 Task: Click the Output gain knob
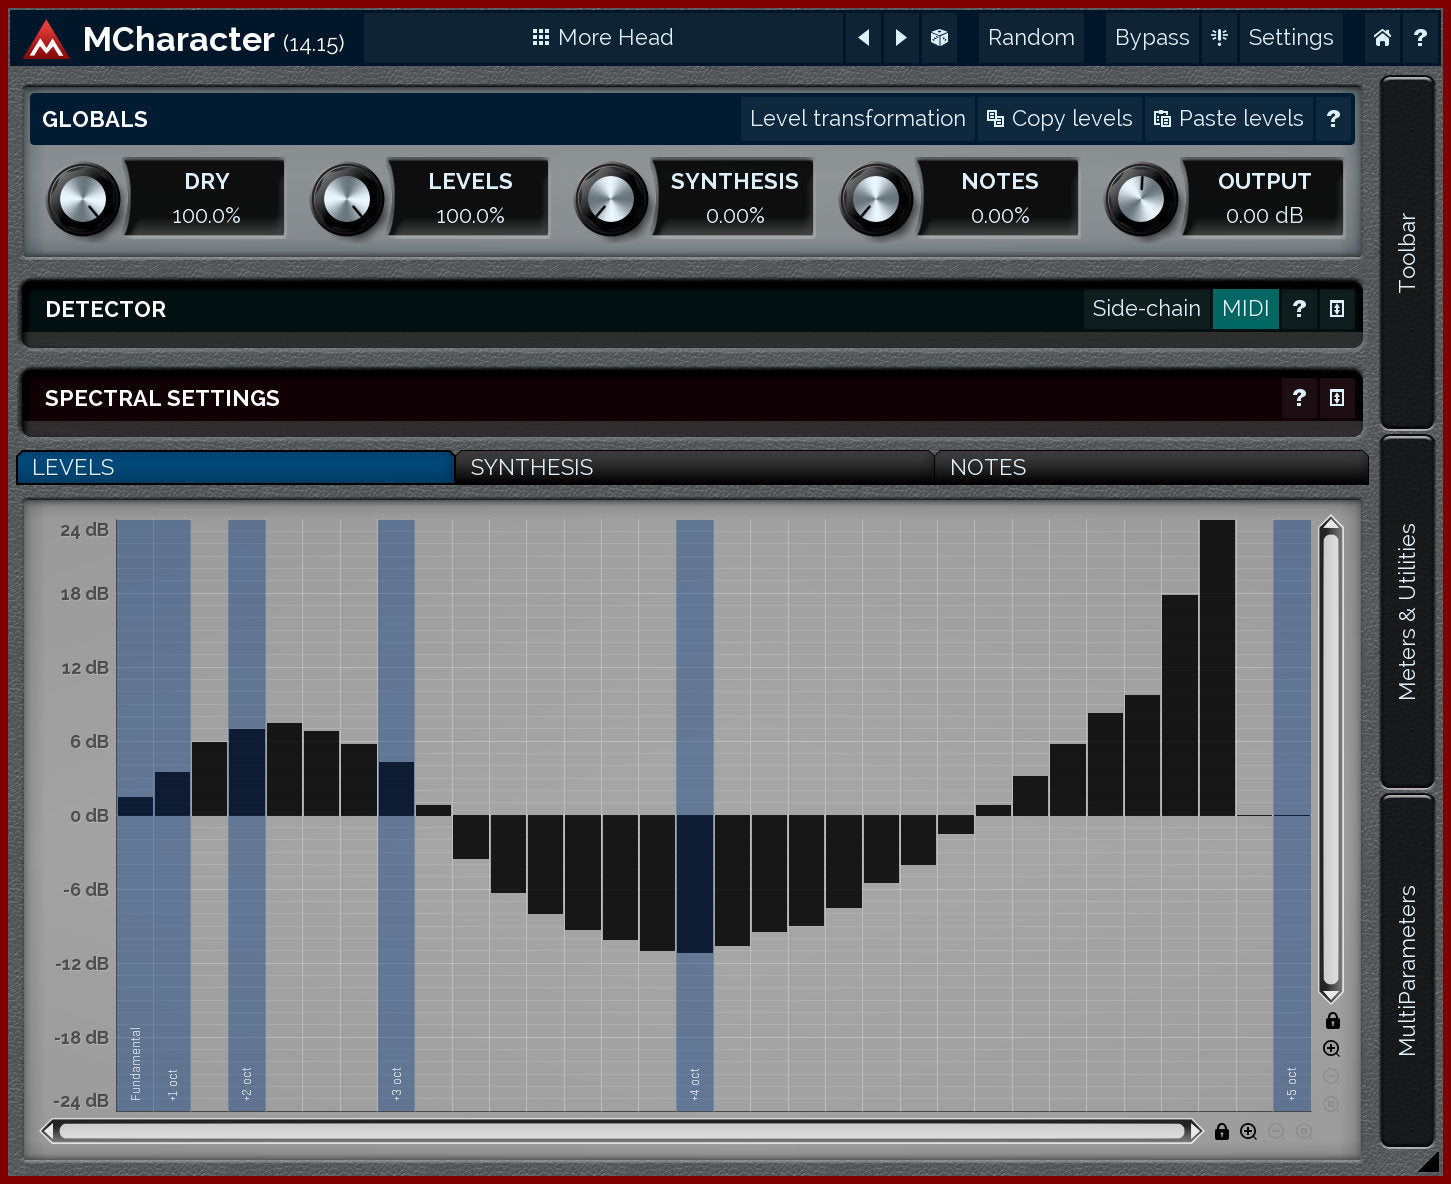tap(1141, 200)
